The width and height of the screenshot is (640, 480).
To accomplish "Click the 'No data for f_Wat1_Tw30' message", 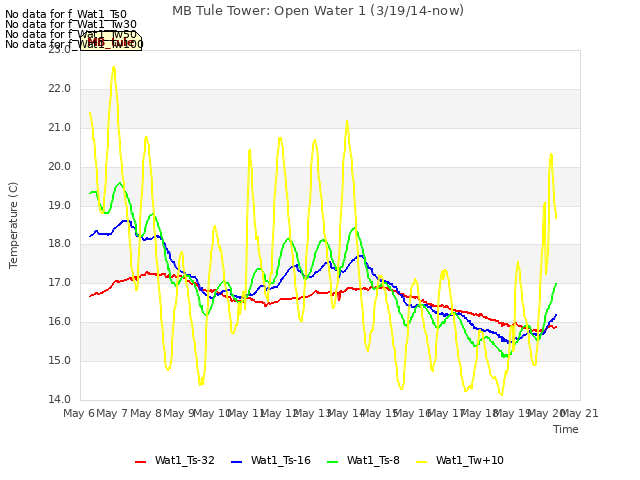I will point(71,24).
